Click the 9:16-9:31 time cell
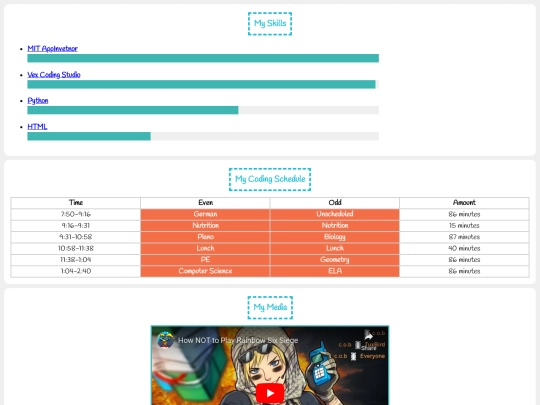Screen dimensions: 540x405 tap(76, 226)
